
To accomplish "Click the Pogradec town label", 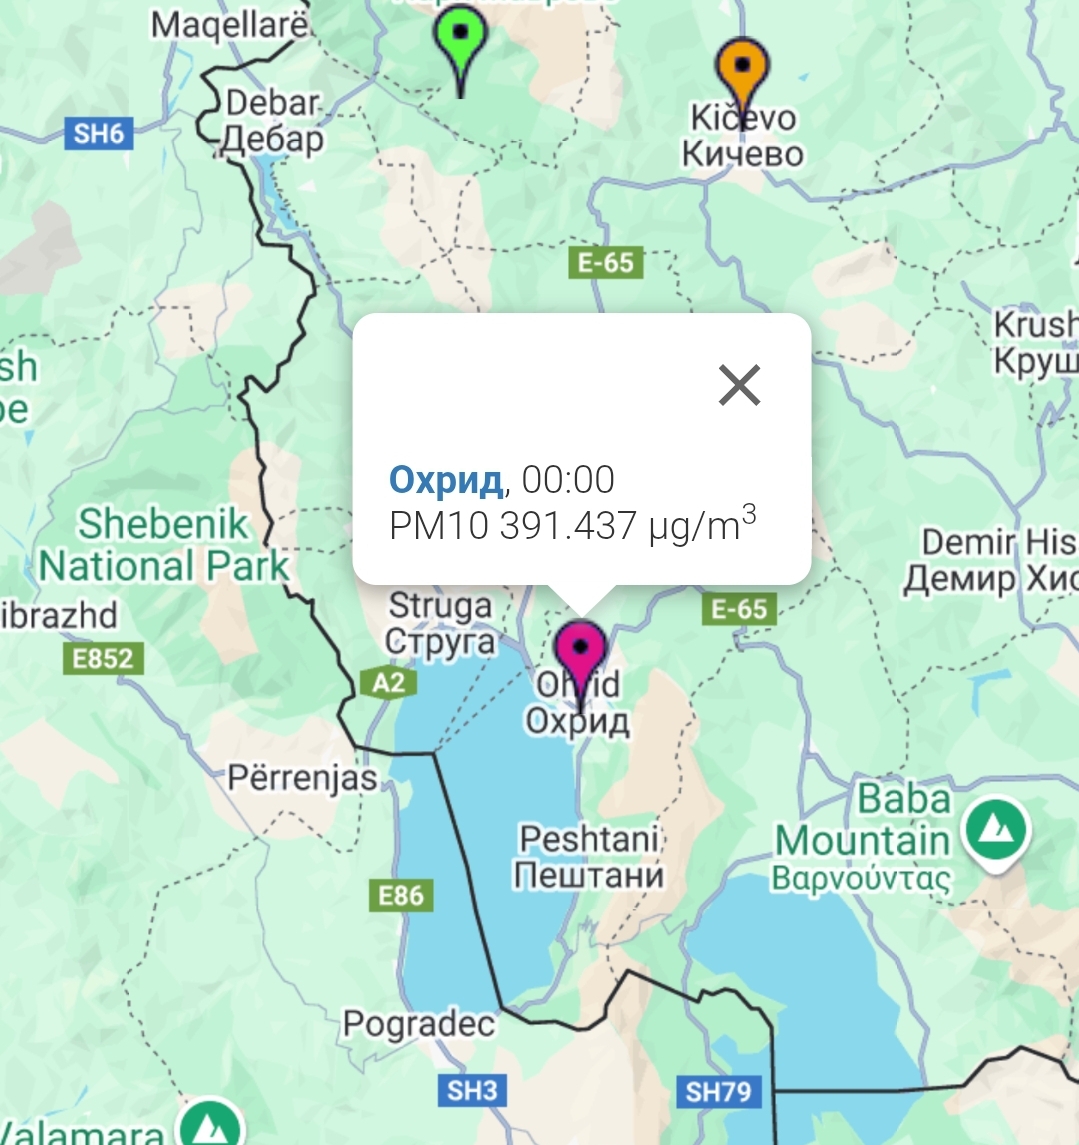I will 419,1024.
